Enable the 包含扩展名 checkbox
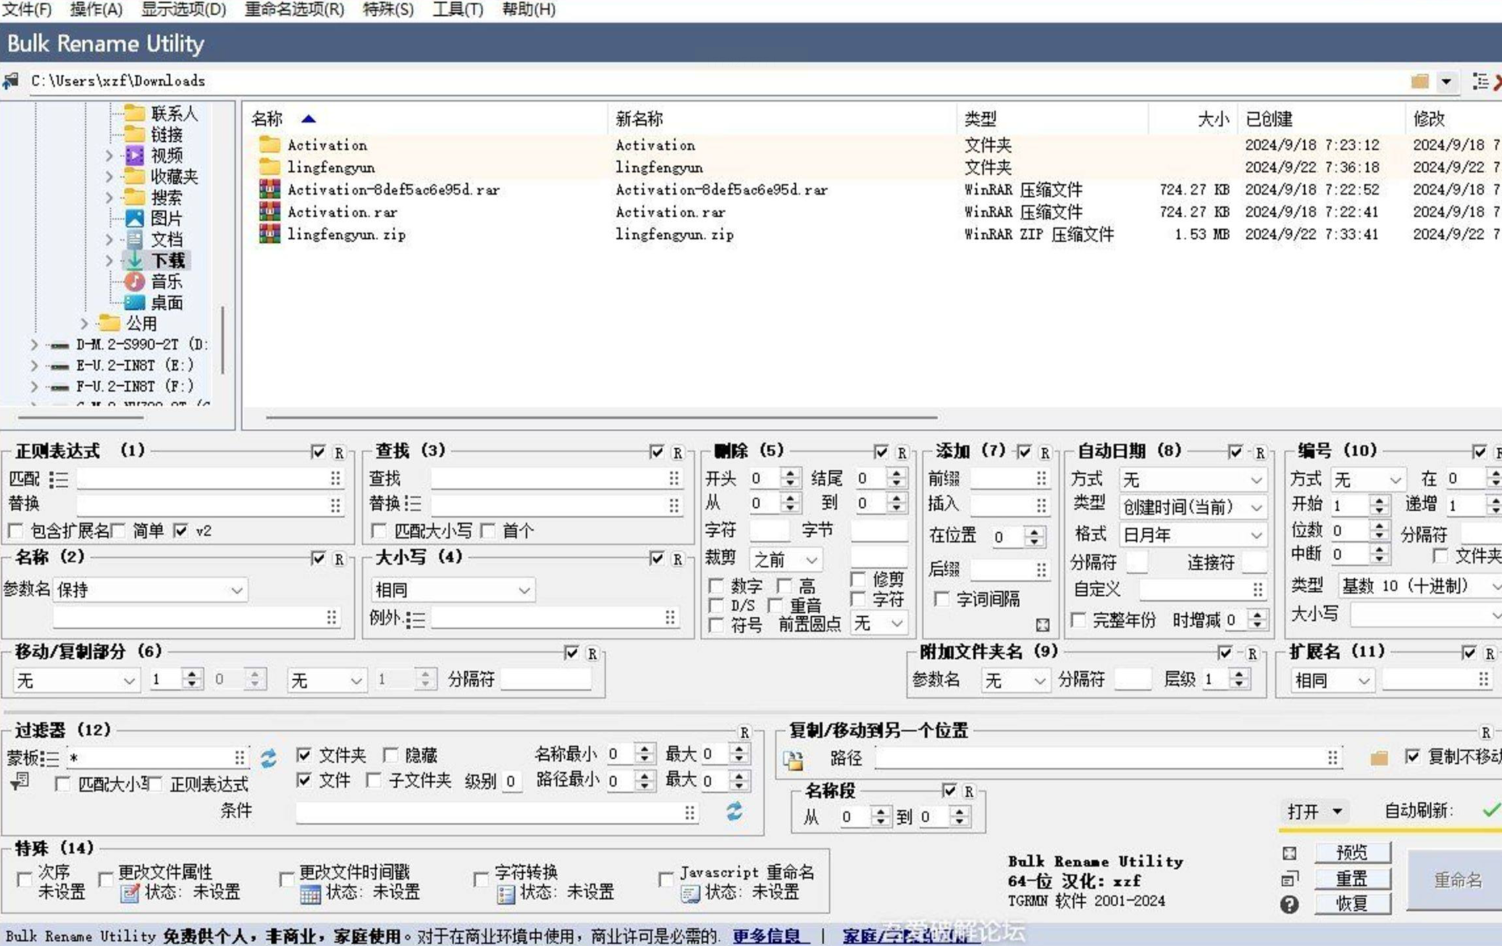 [16, 531]
